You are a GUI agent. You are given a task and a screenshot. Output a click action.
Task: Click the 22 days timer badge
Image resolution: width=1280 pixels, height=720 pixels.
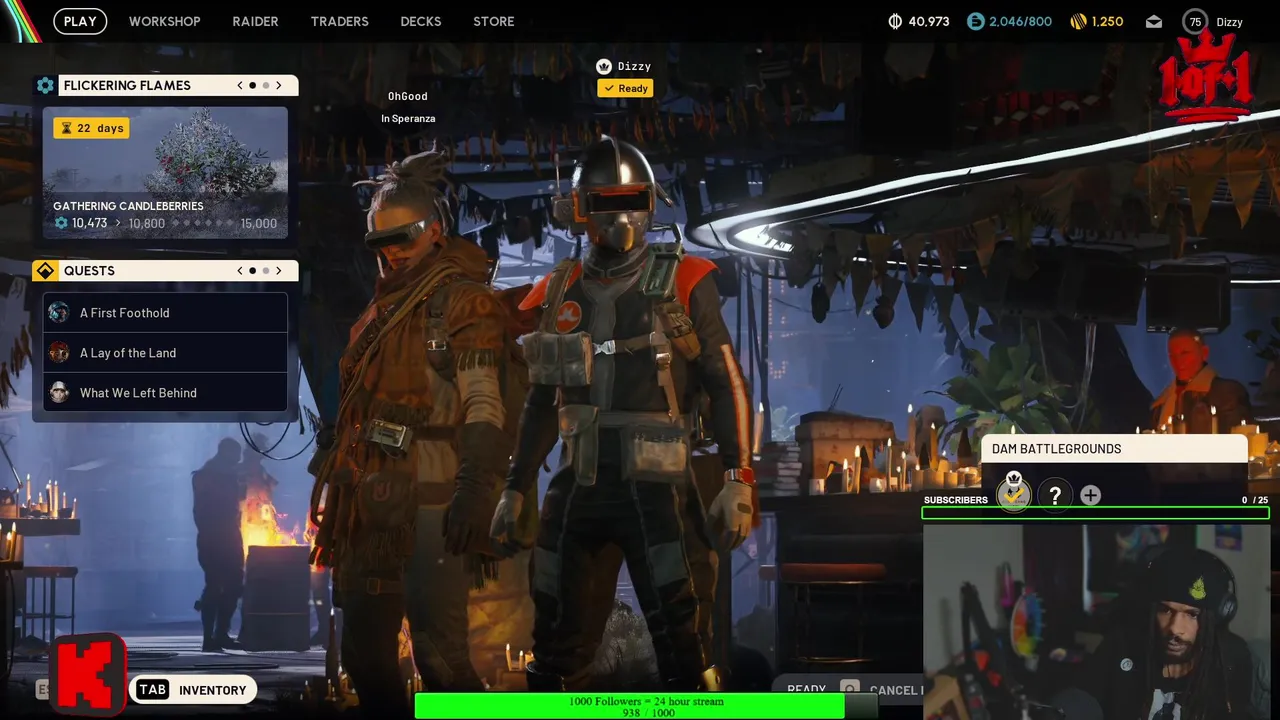point(92,128)
